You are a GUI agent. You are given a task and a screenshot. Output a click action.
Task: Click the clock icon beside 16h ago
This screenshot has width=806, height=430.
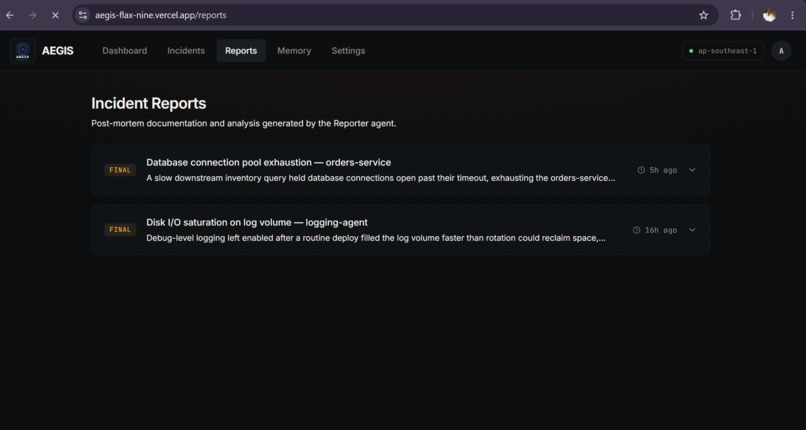pos(636,230)
